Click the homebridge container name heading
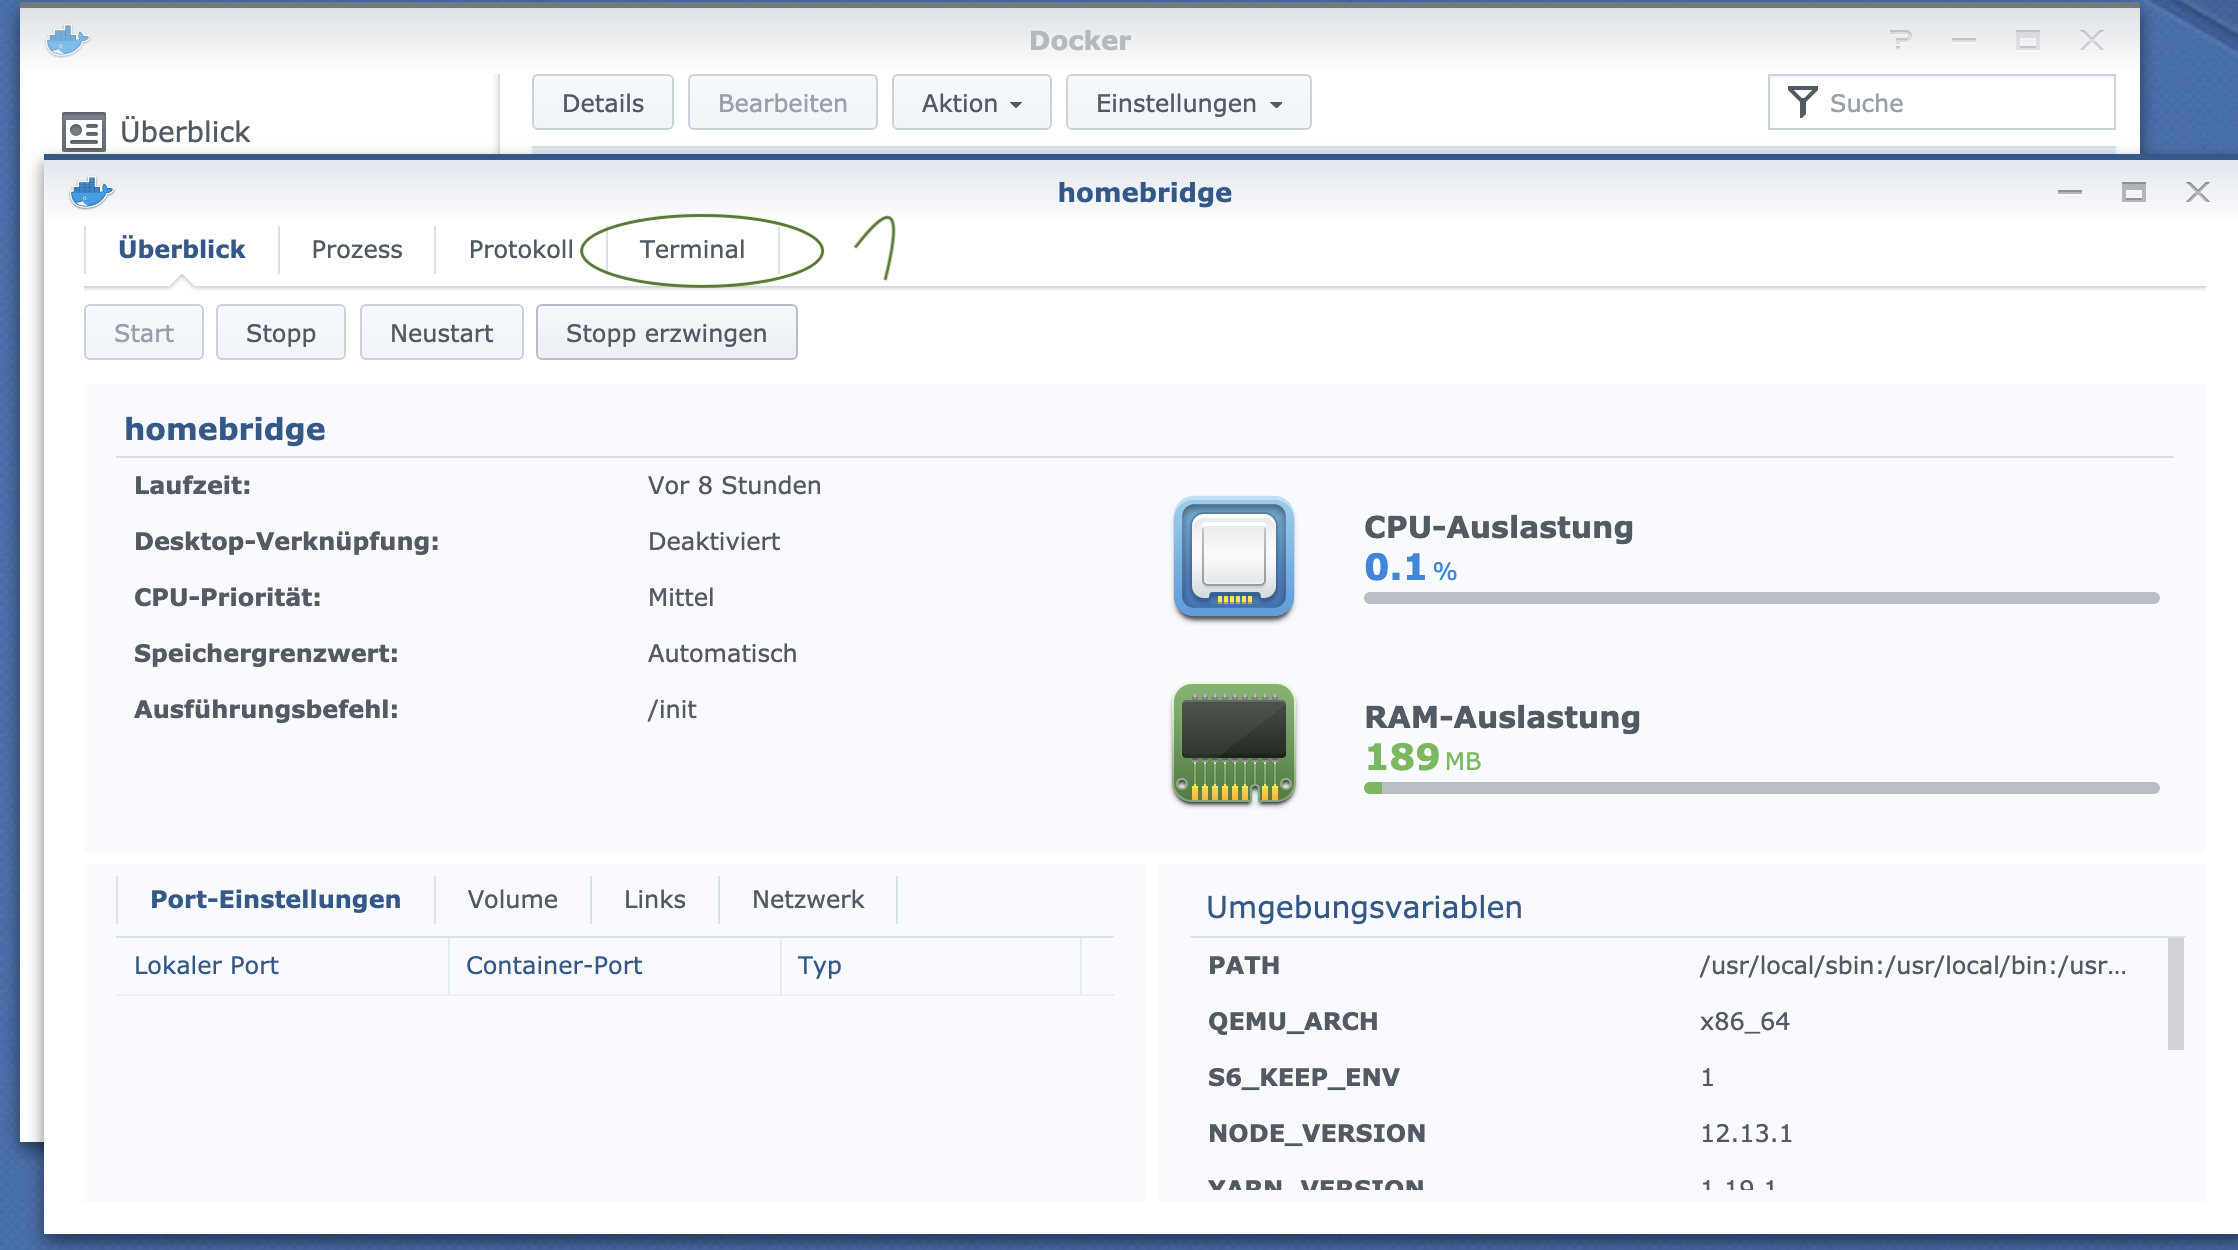Image resolution: width=2238 pixels, height=1250 pixels. (x=225, y=429)
